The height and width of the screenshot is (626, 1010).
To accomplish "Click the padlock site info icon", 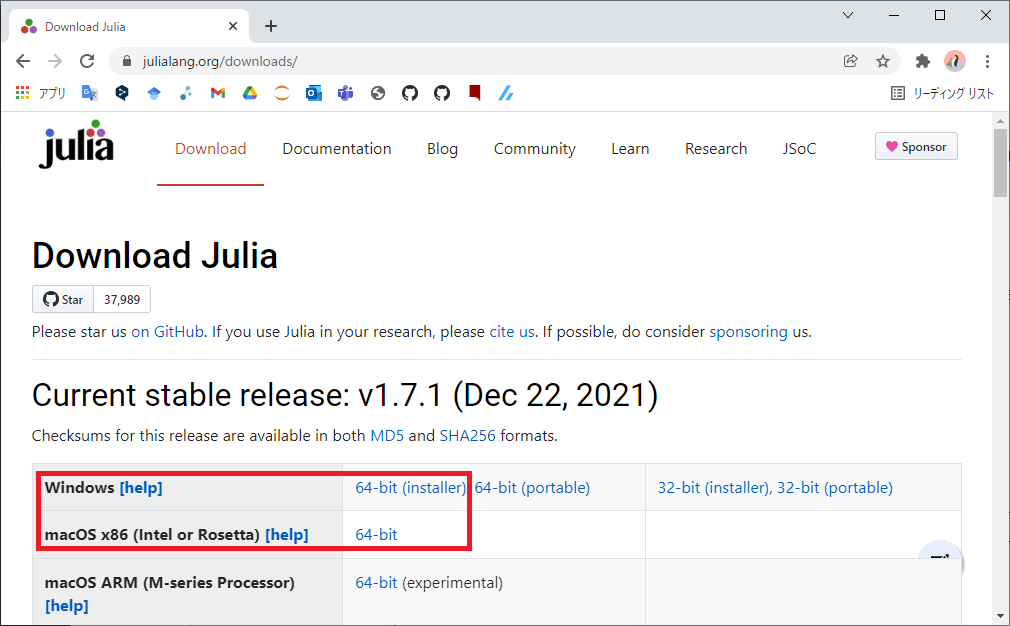I will tap(127, 61).
